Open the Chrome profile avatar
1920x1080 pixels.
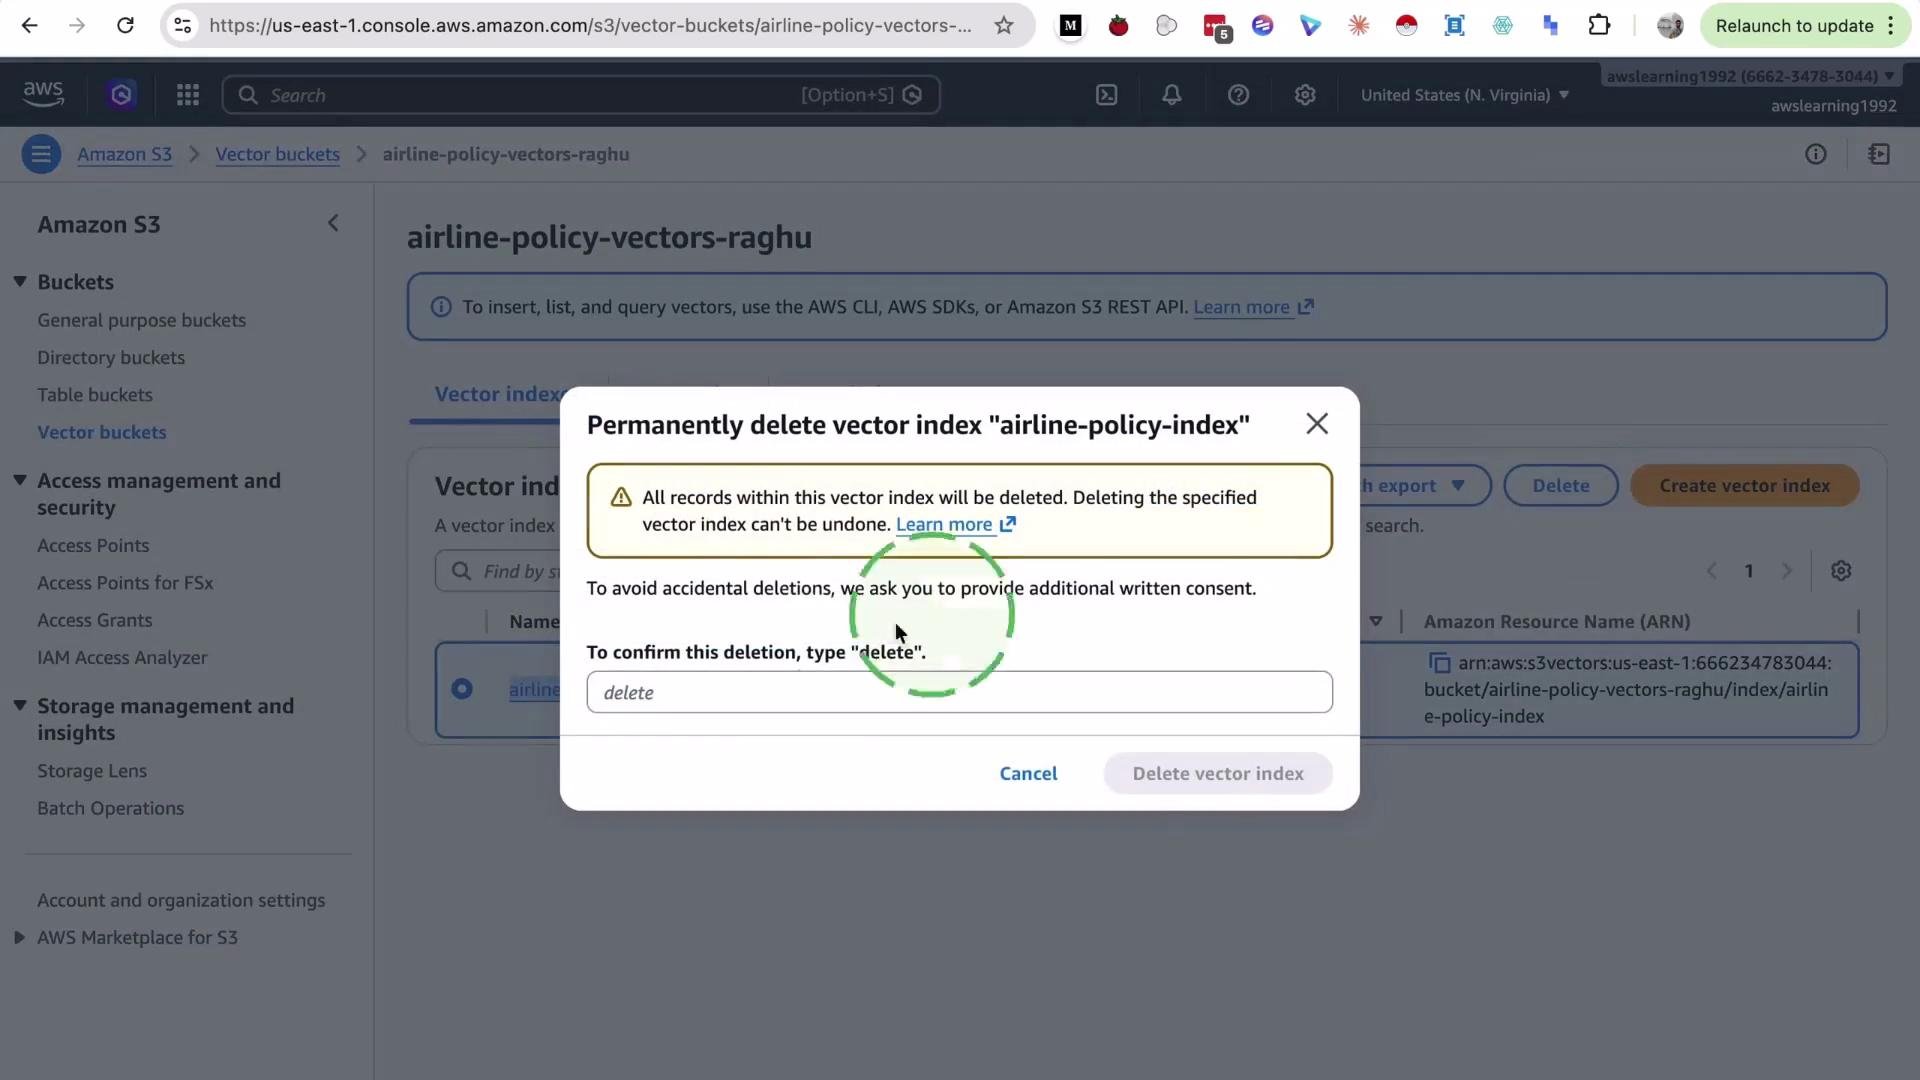[1669, 26]
